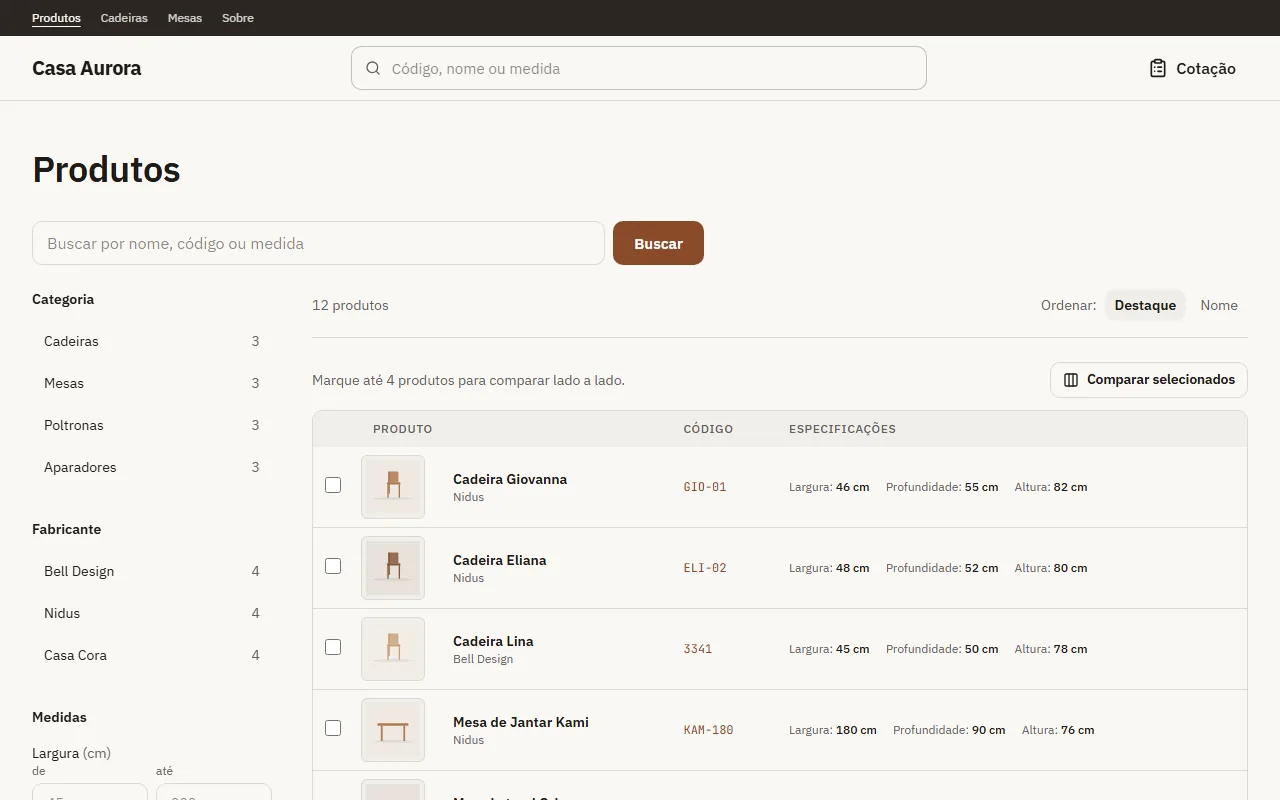The width and height of the screenshot is (1280, 800).
Task: Sort products by Nome
Action: point(1219,305)
